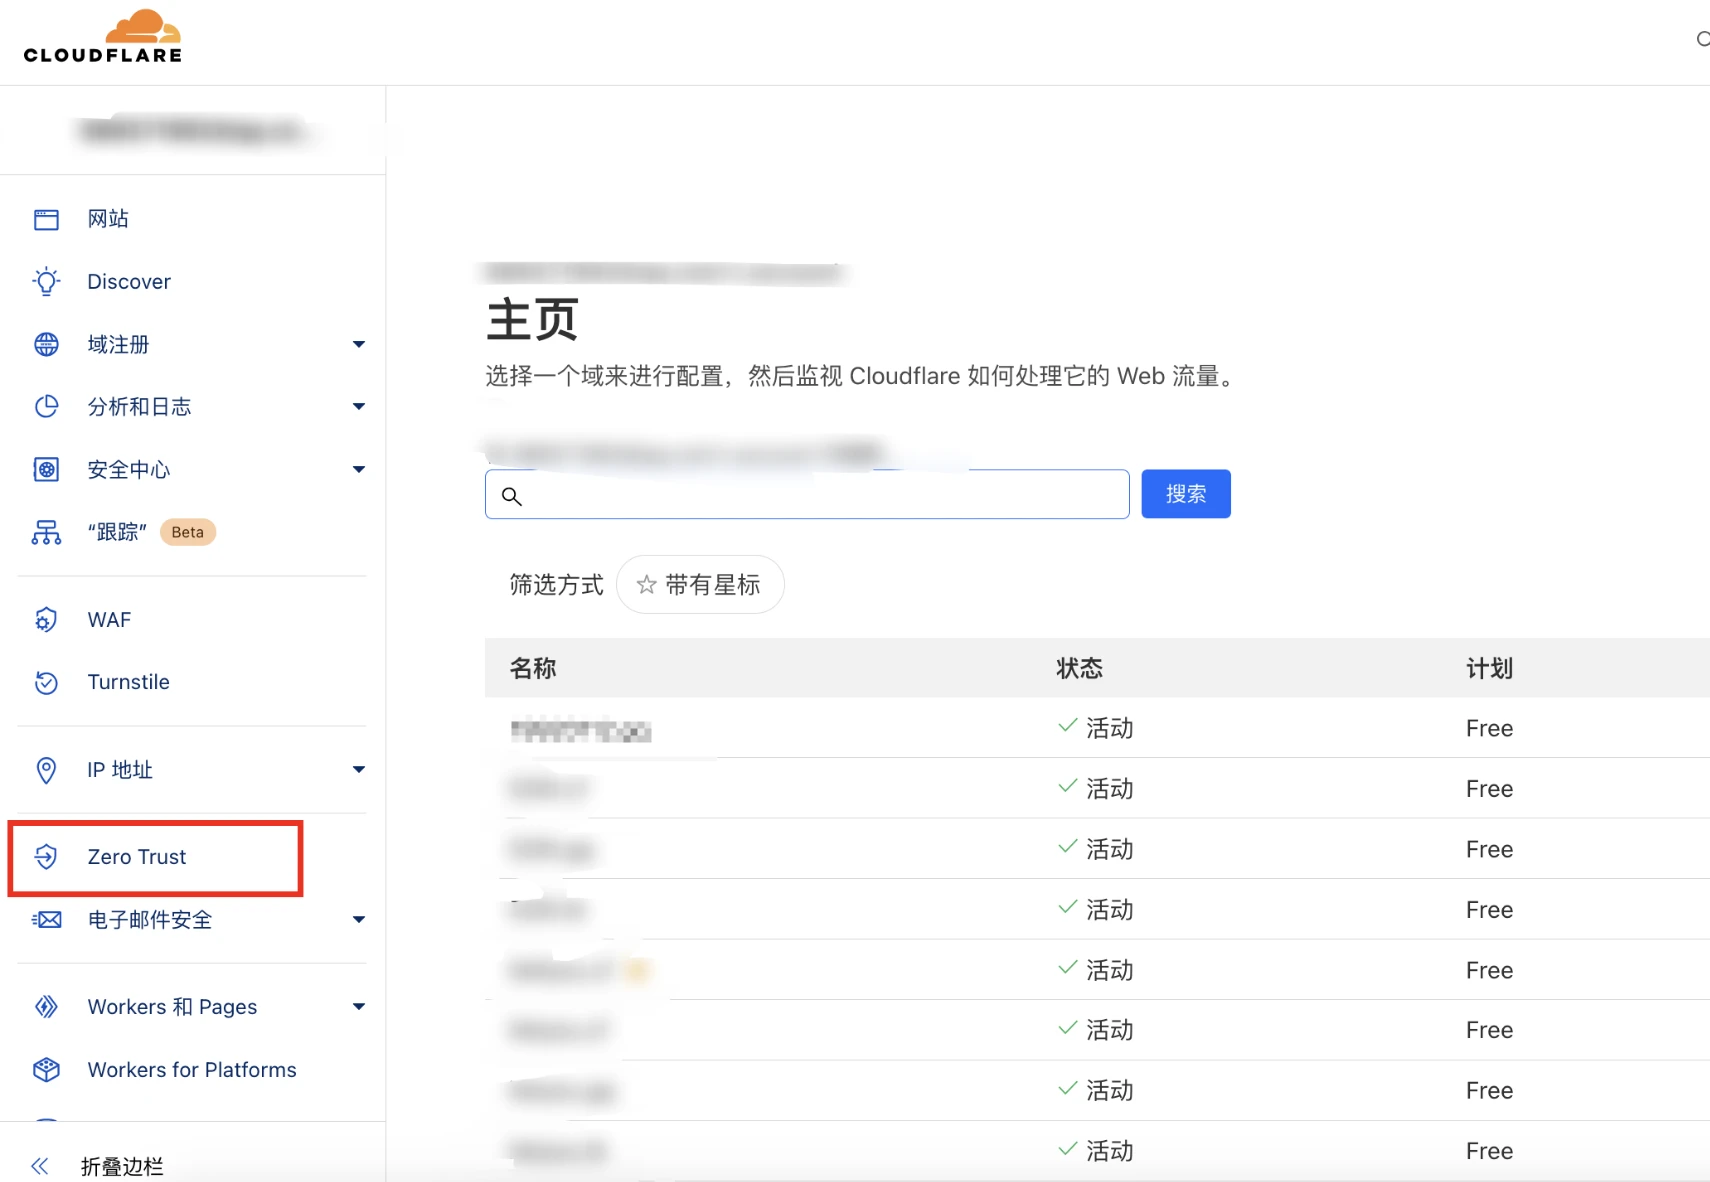Click the 主页 page heading
Screen dimensions: 1710x1182
(x=532, y=320)
